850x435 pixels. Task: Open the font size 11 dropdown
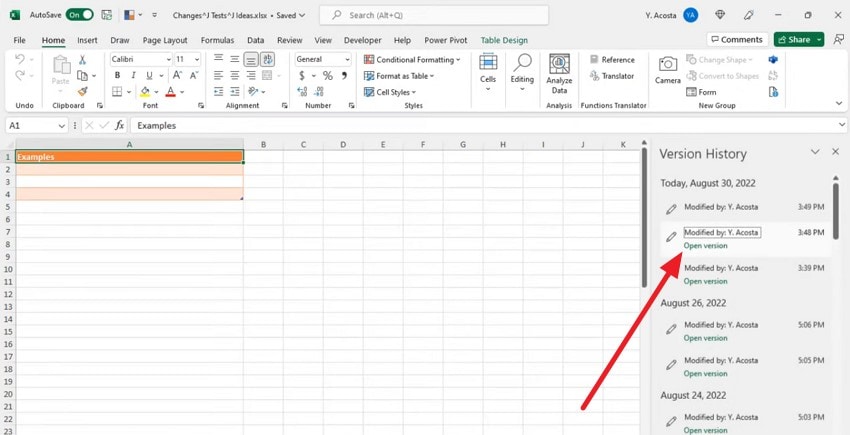pyautogui.click(x=196, y=59)
